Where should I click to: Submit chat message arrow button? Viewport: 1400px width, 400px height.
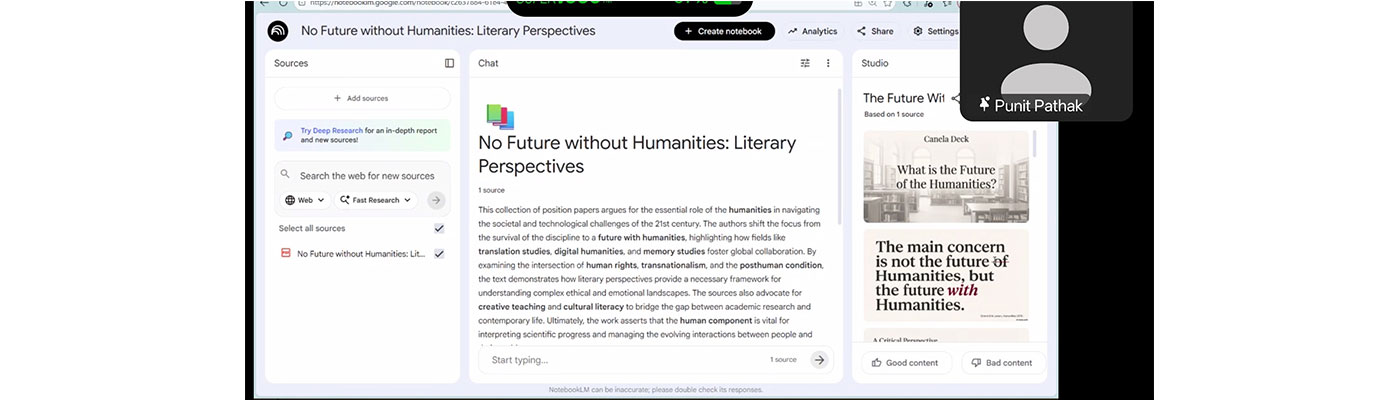(819, 360)
